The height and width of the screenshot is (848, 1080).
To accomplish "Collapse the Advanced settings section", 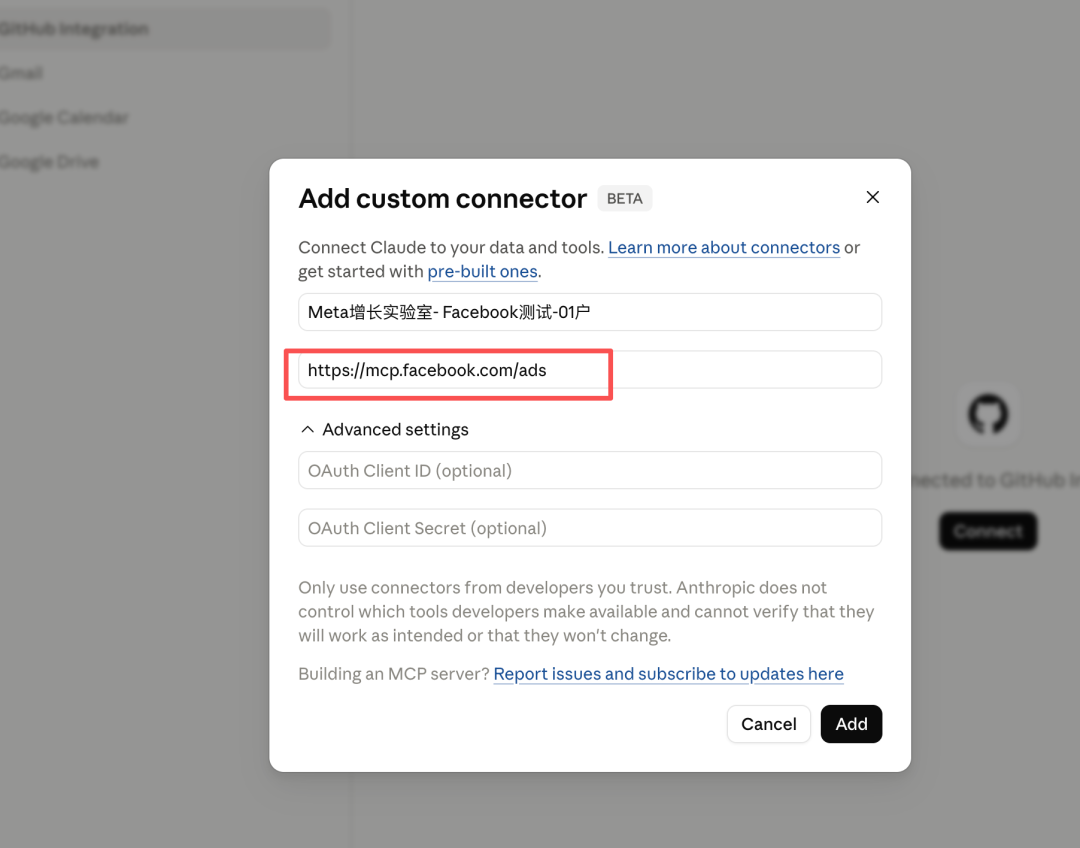I will click(384, 429).
